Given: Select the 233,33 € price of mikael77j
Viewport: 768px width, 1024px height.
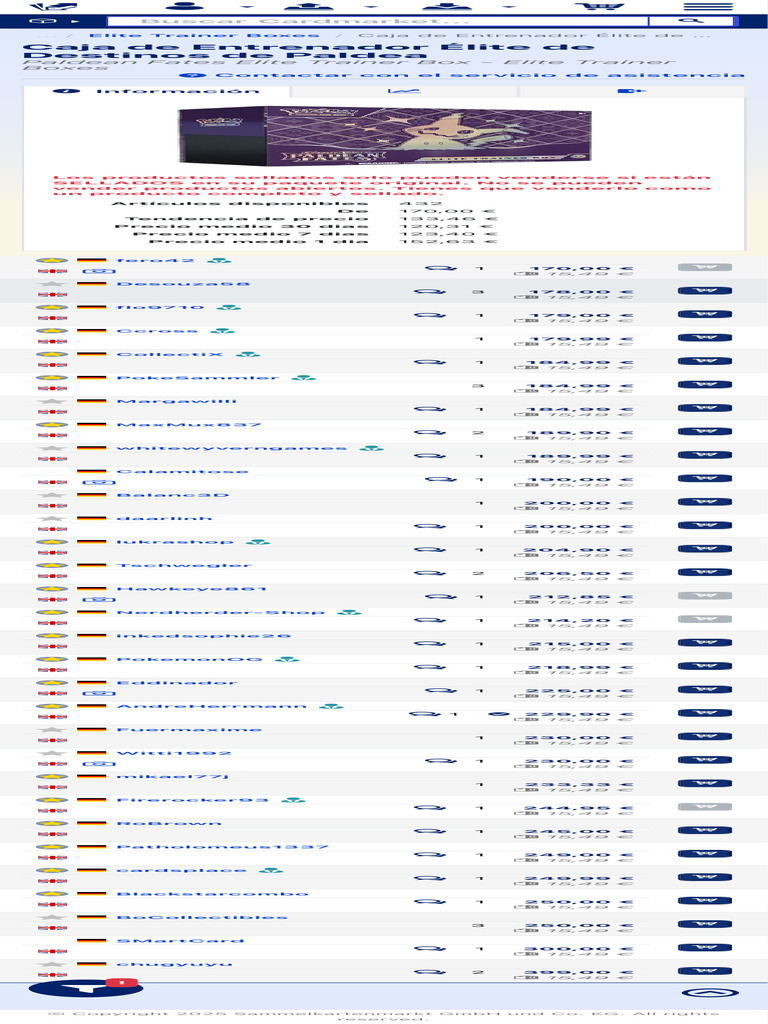Looking at the screenshot, I should [579, 784].
